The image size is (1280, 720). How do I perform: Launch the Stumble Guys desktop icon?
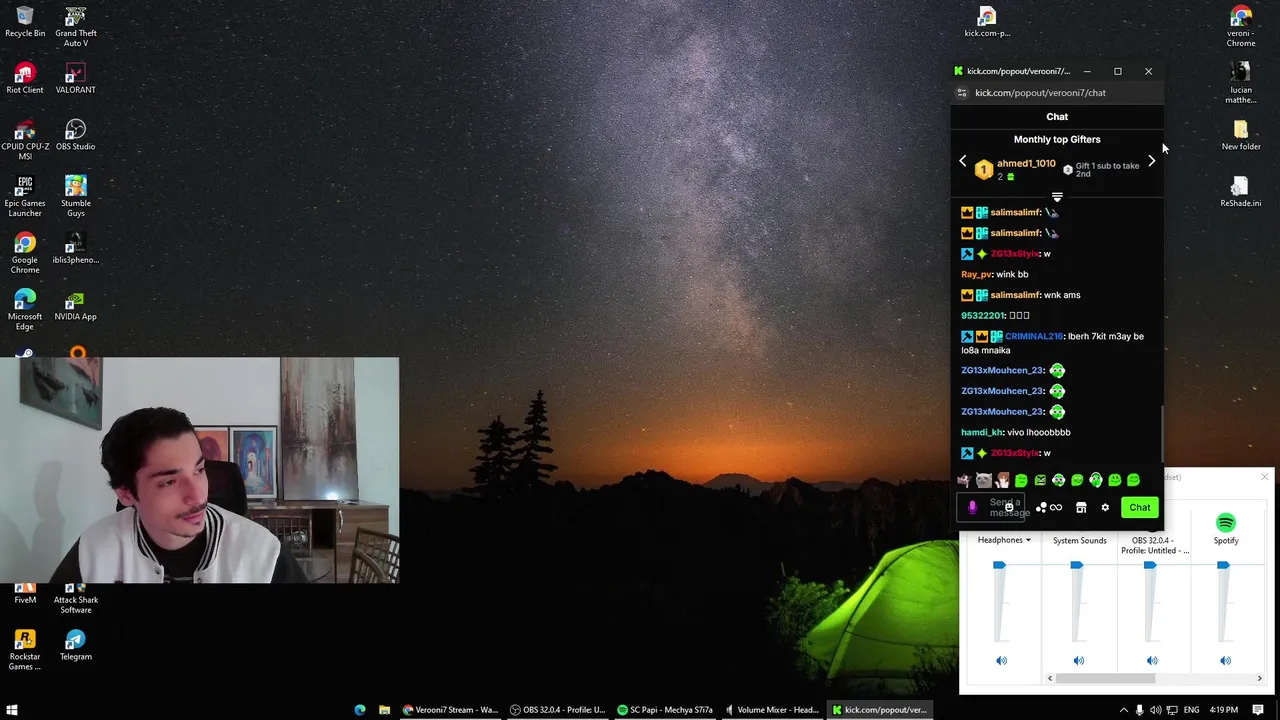coord(75,196)
